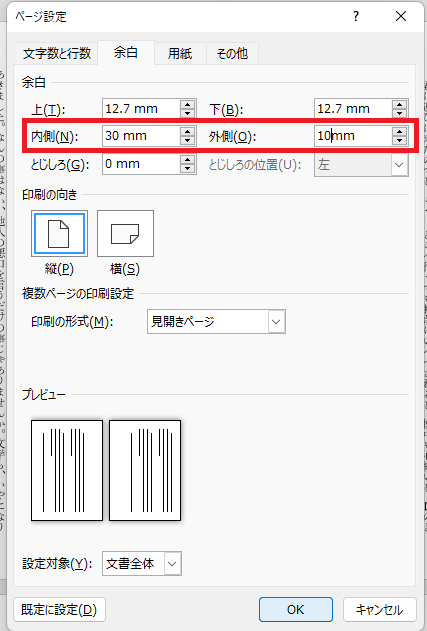Decrease the 内側(N) margin with down arrow

[x=188, y=140]
